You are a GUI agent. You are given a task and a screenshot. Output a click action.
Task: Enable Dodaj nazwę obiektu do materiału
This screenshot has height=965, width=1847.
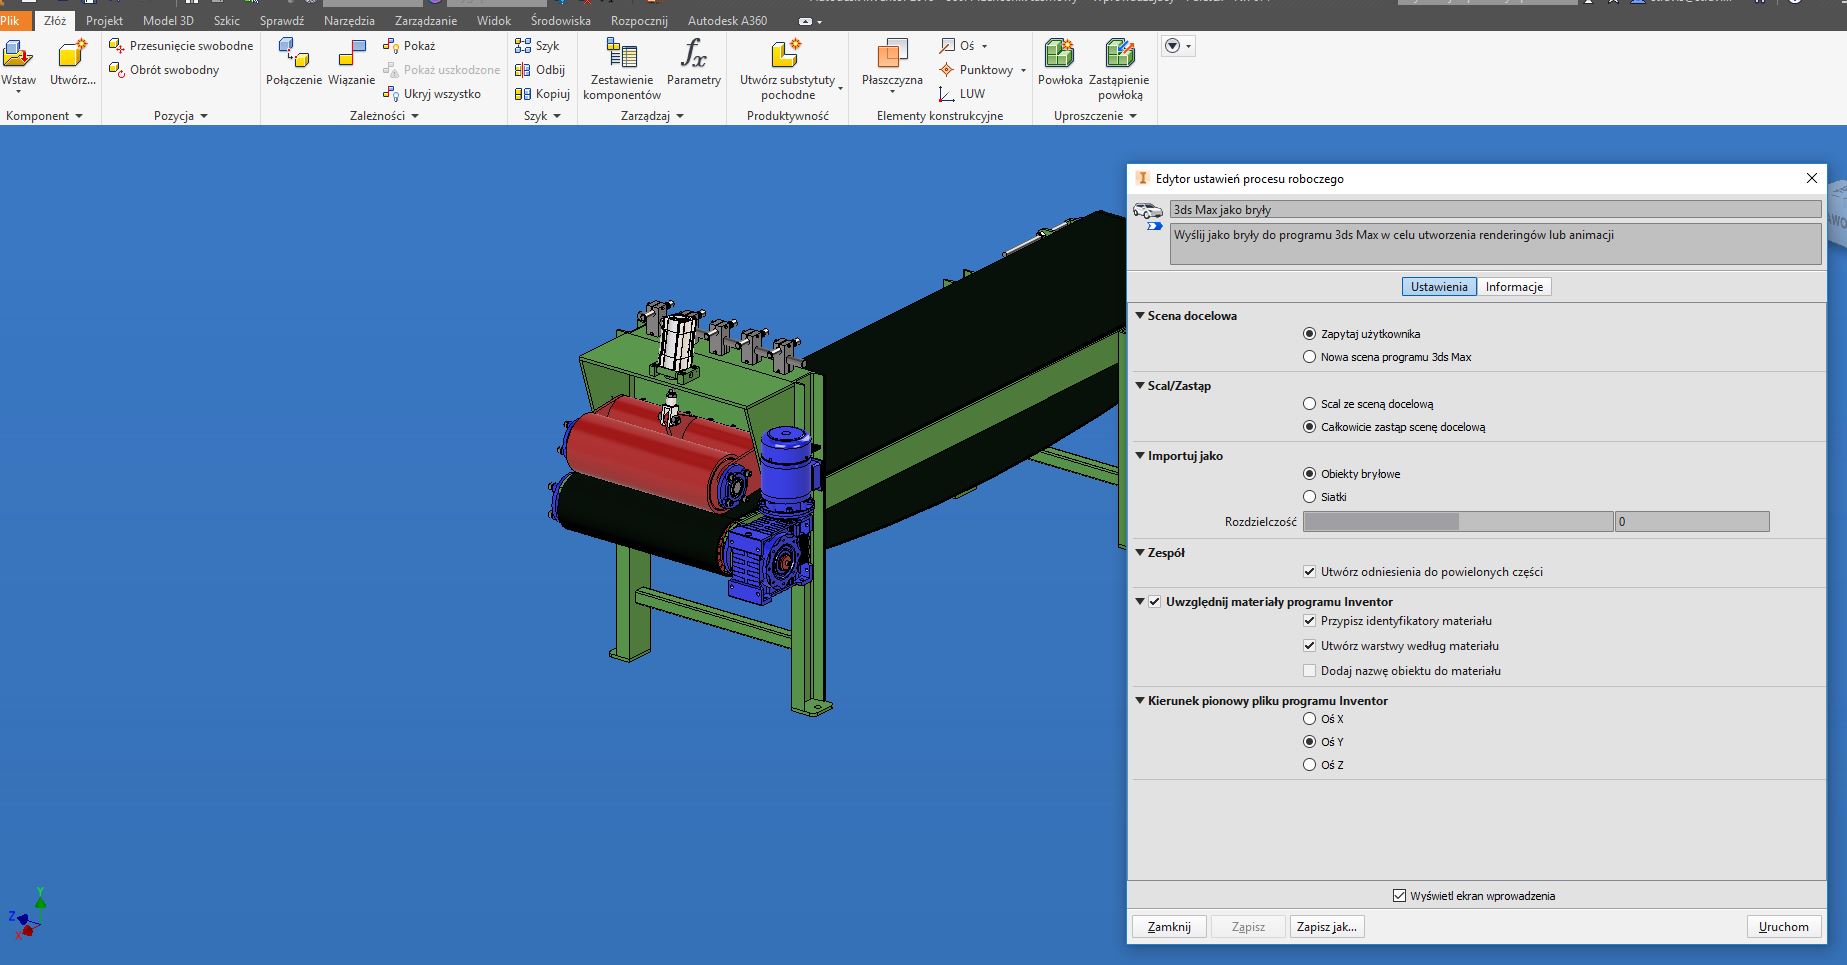1309,671
